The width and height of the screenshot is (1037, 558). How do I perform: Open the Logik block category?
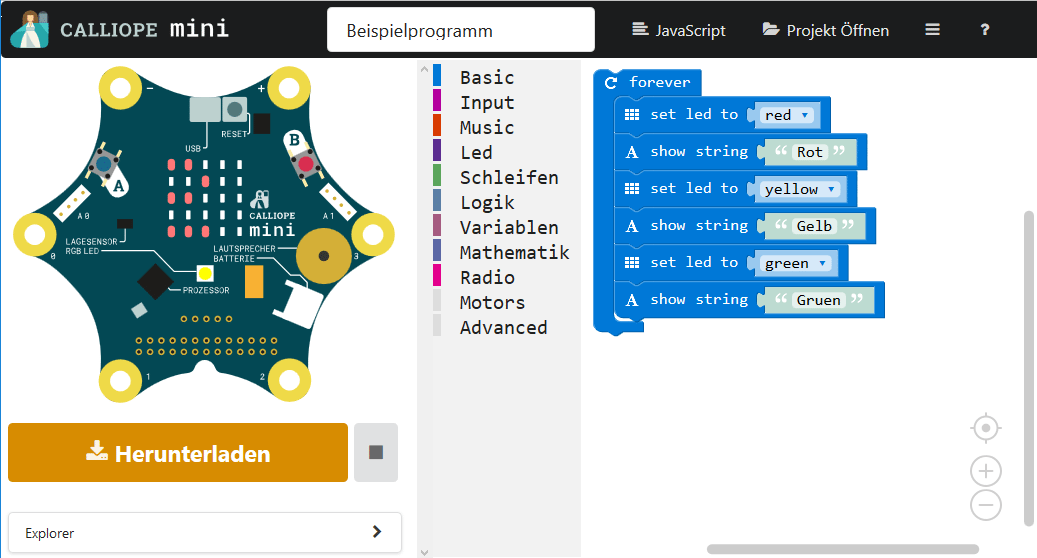click(487, 203)
